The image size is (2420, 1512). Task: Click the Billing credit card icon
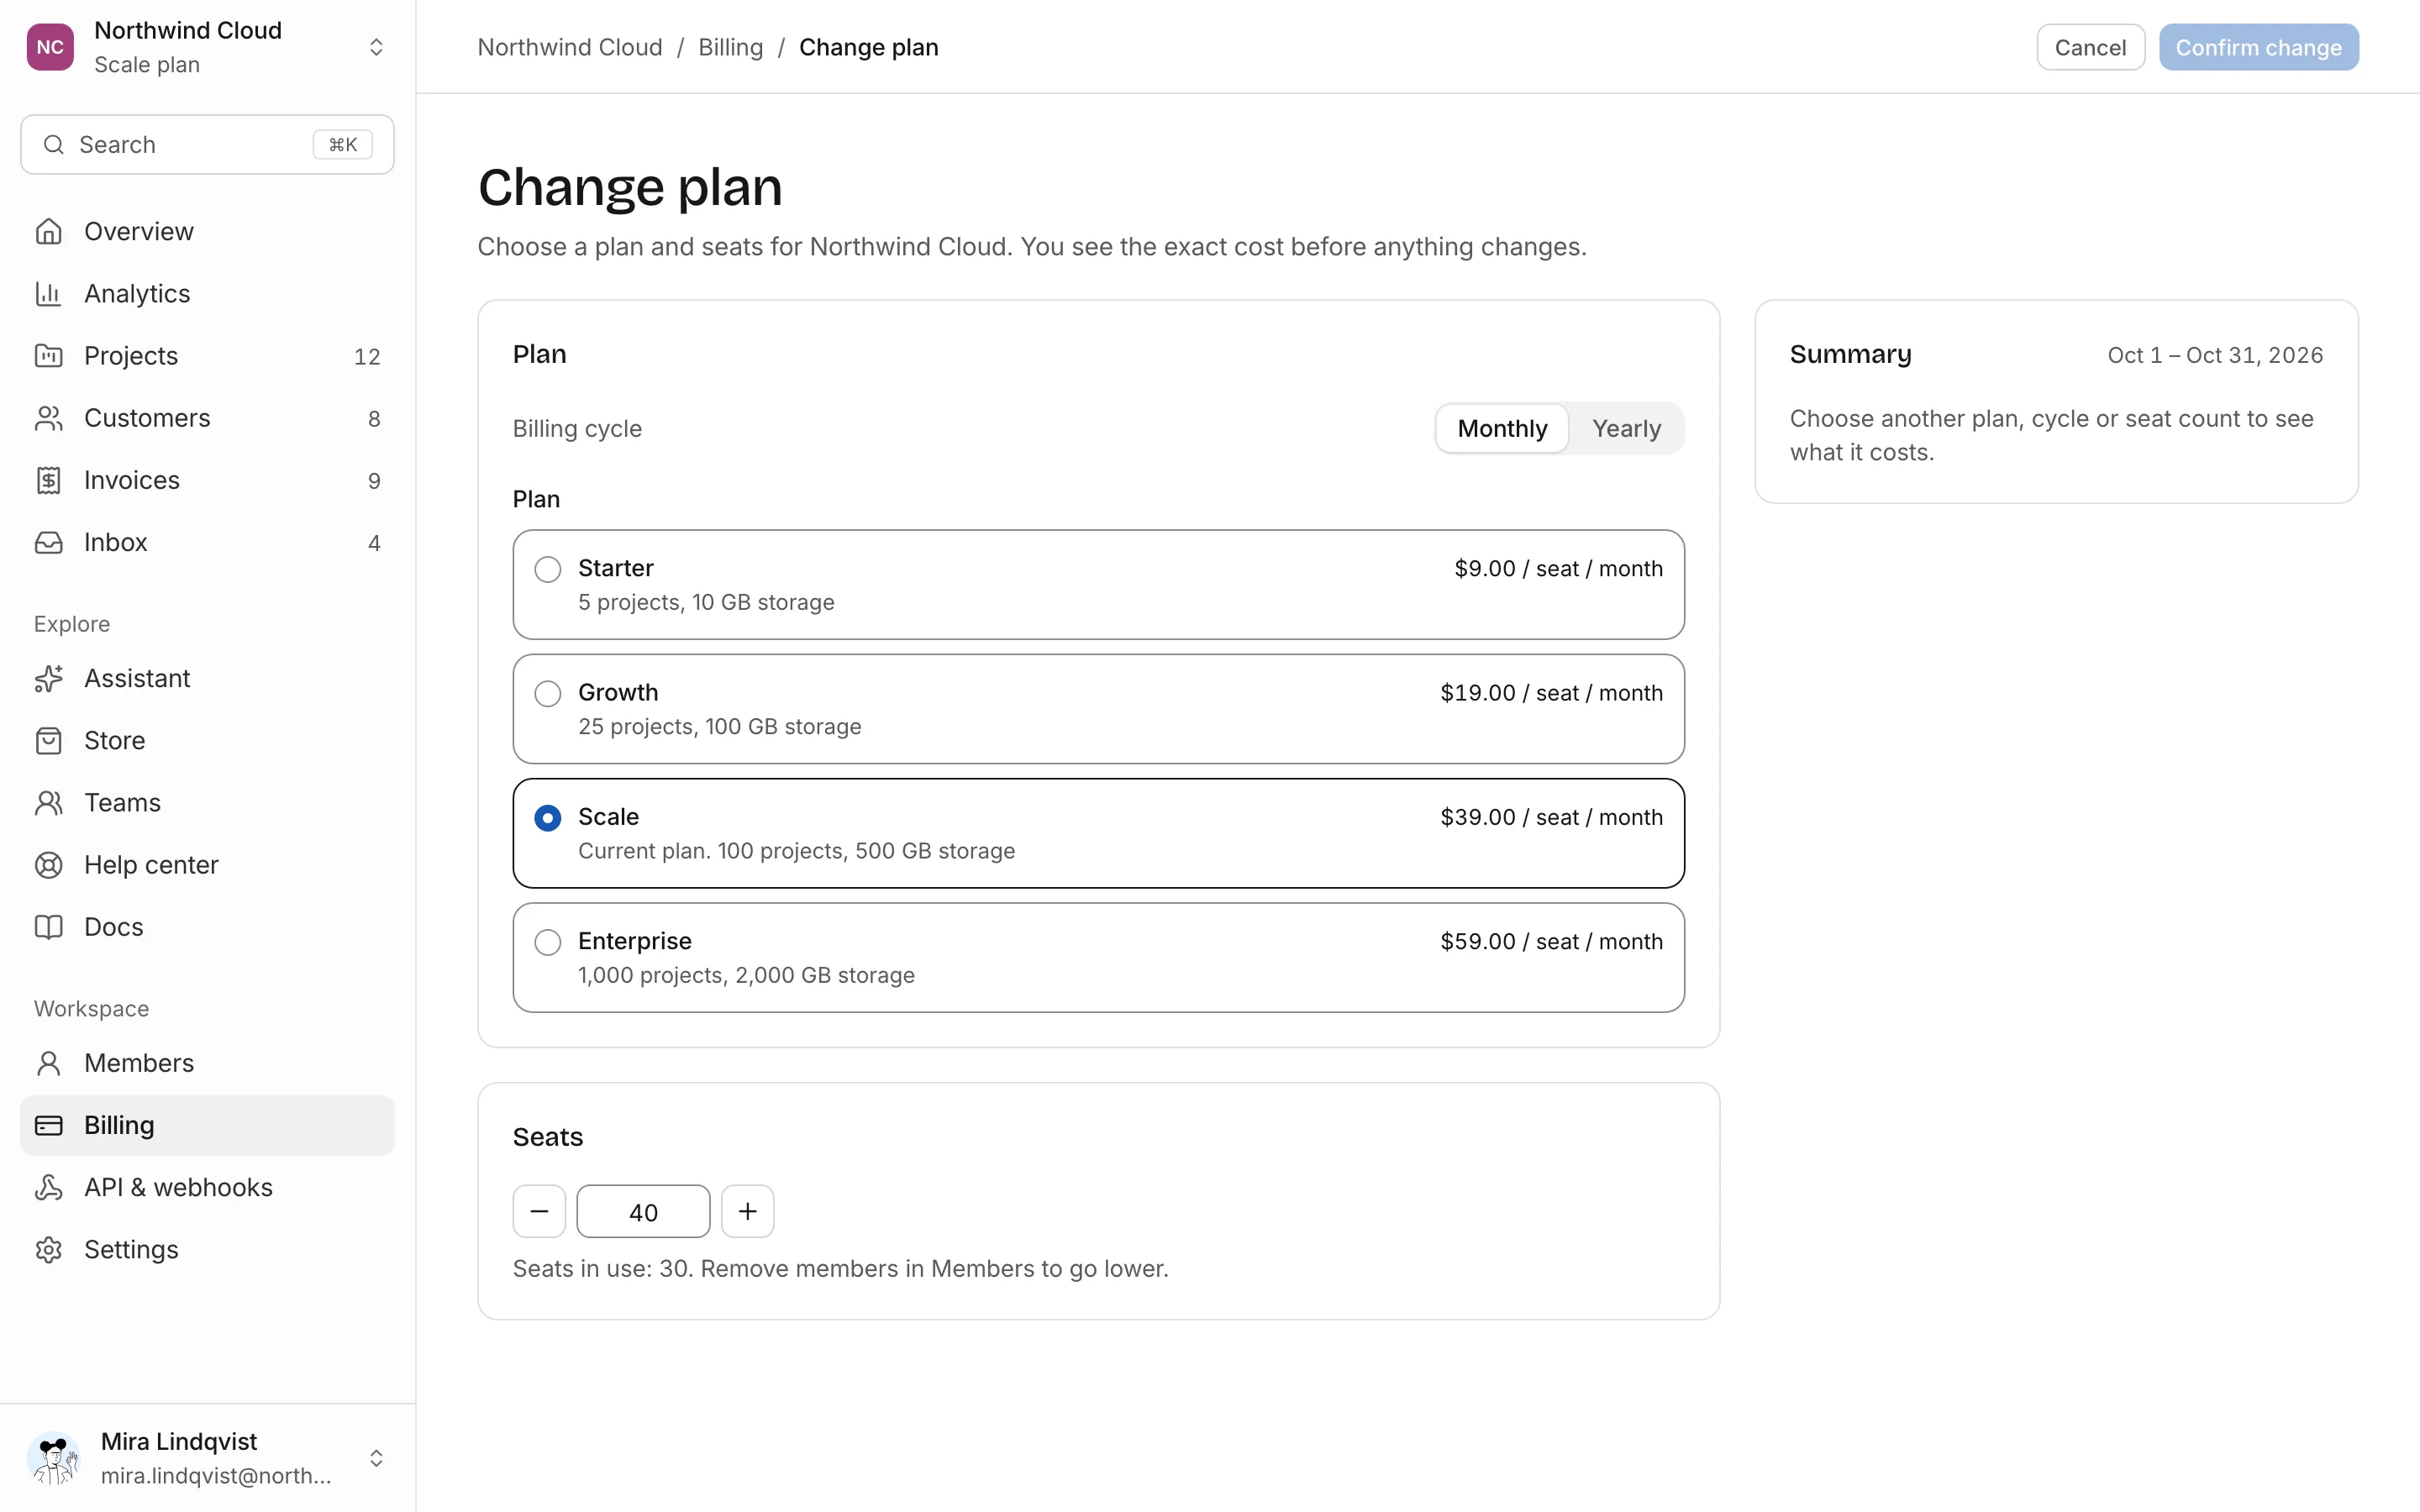tap(48, 1125)
